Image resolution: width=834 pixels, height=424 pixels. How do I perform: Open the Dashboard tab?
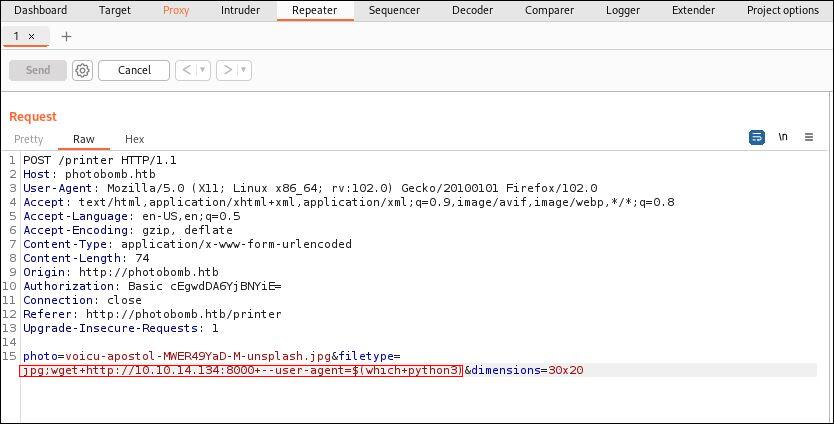point(40,10)
